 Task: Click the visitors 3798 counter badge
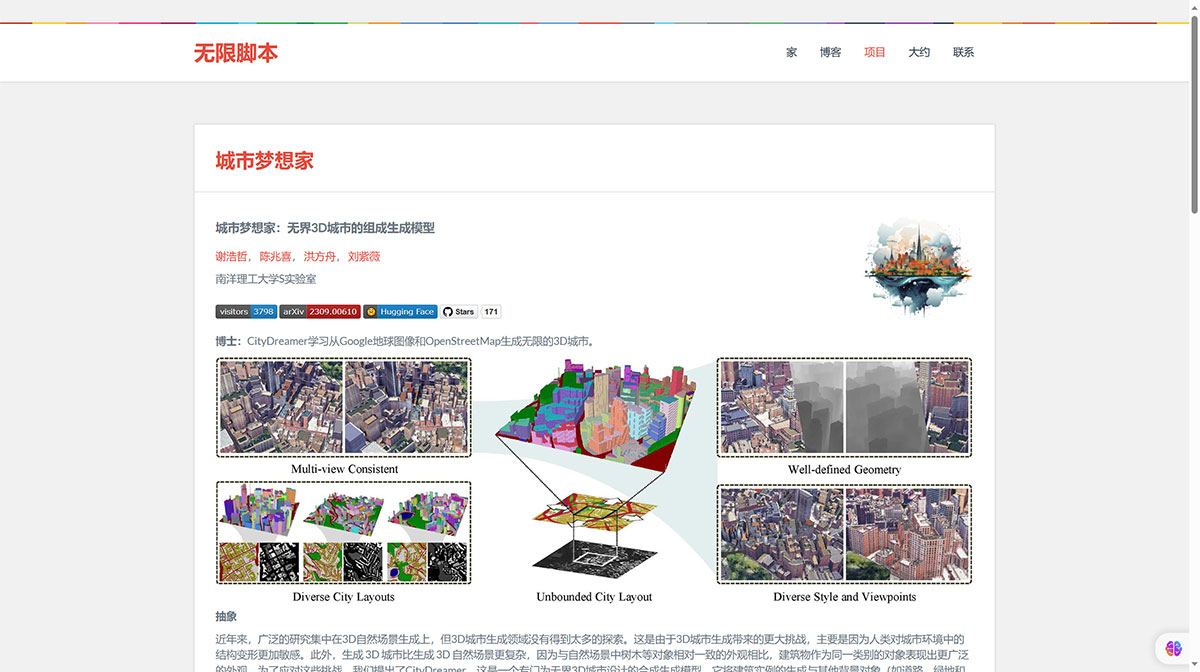pyautogui.click(x=244, y=311)
